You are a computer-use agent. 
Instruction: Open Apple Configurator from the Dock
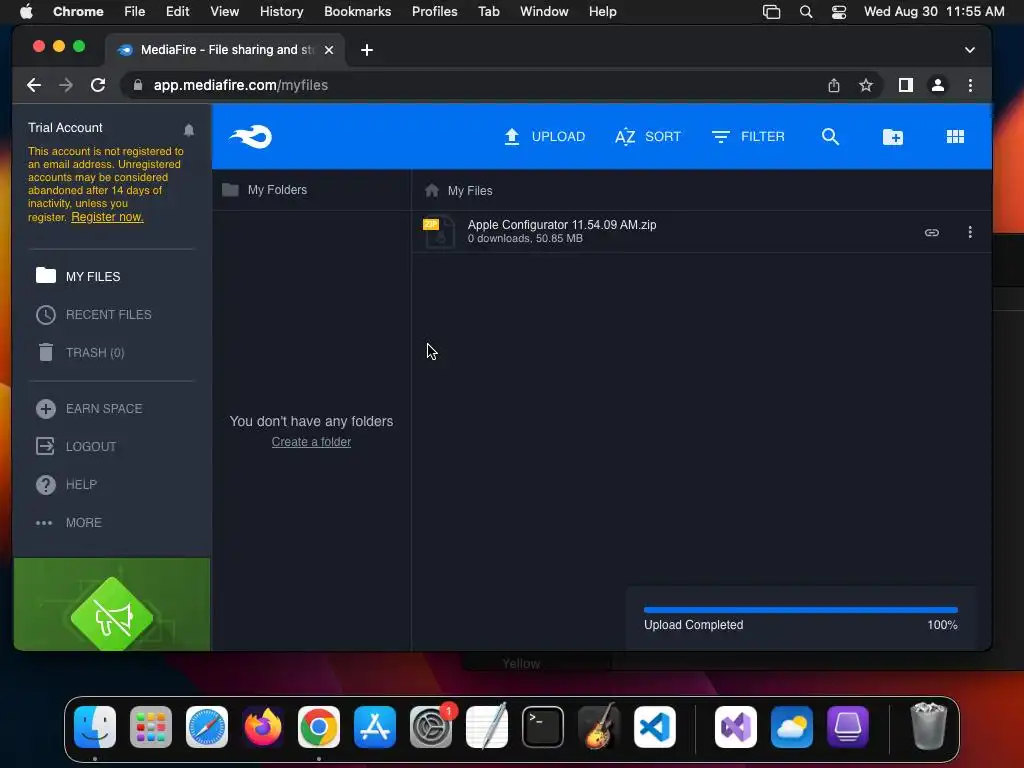(x=848, y=727)
